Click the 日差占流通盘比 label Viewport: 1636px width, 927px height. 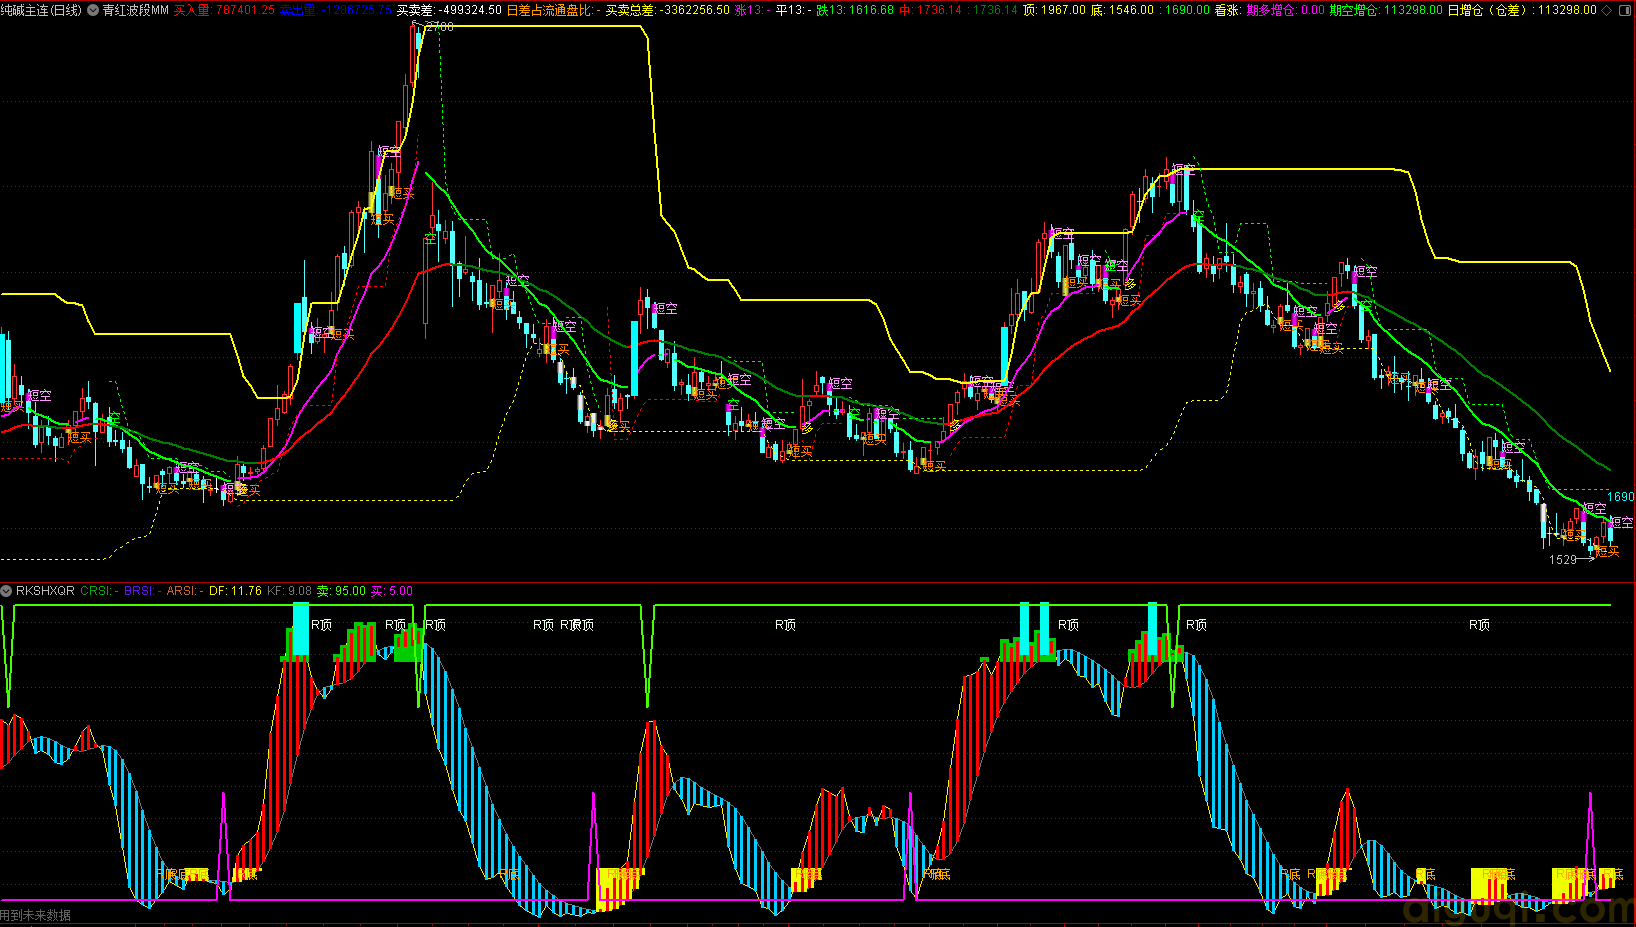pyautogui.click(x=552, y=10)
